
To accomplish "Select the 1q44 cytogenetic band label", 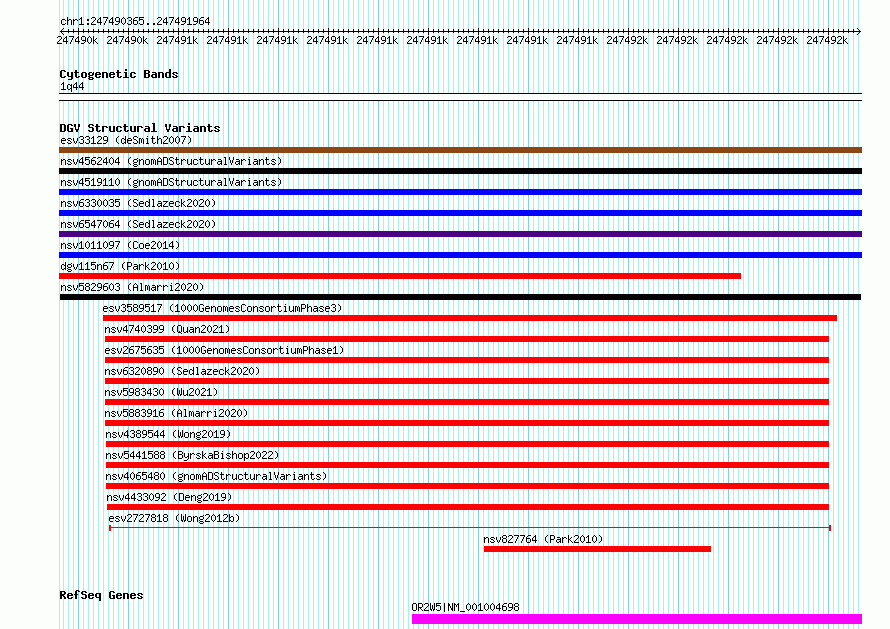I will point(72,86).
